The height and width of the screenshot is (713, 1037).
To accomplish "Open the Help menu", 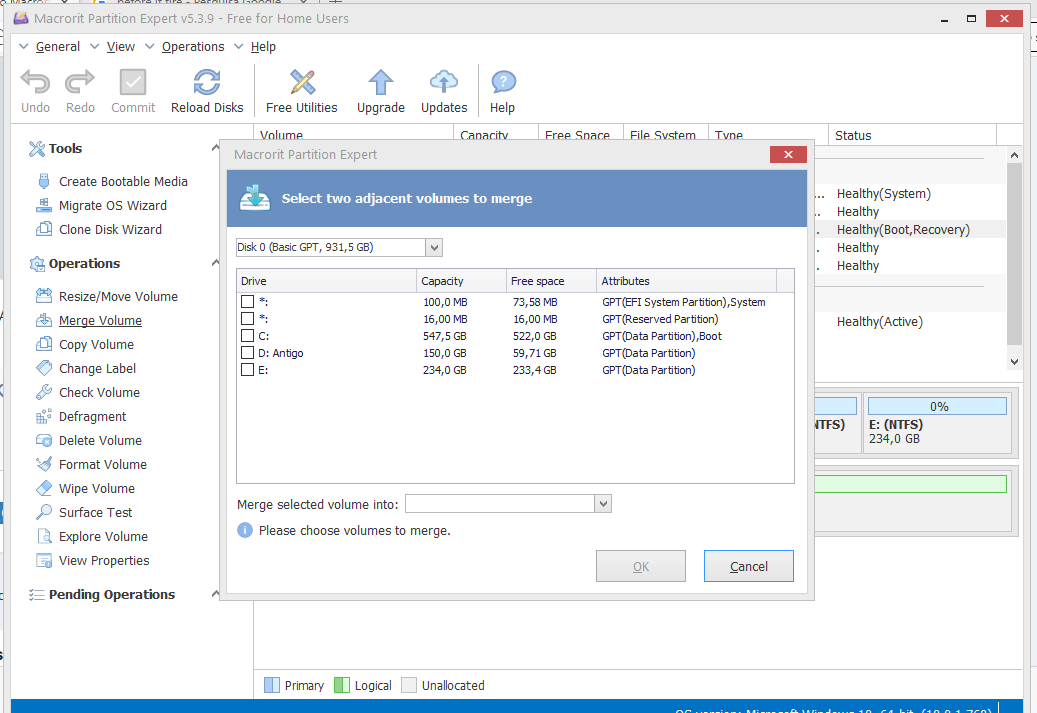I will tap(263, 46).
